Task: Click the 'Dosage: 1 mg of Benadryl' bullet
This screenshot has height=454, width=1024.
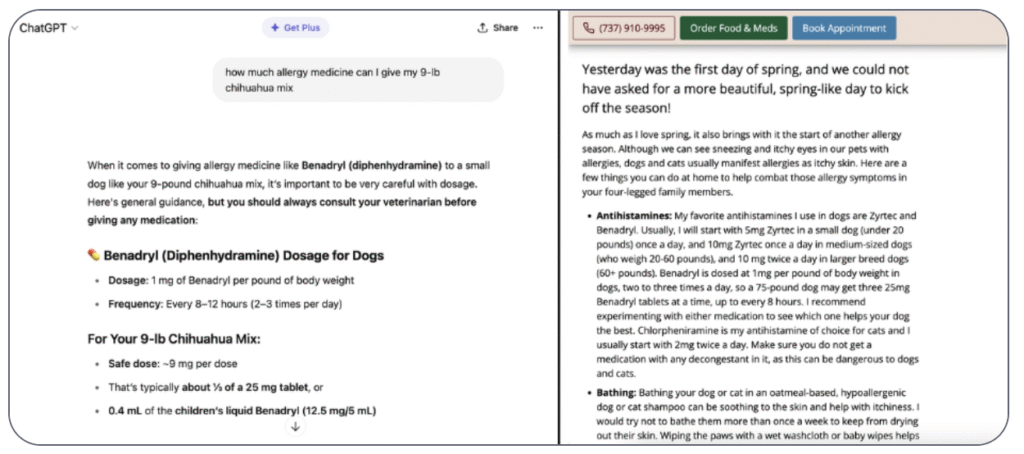Action: coord(231,280)
